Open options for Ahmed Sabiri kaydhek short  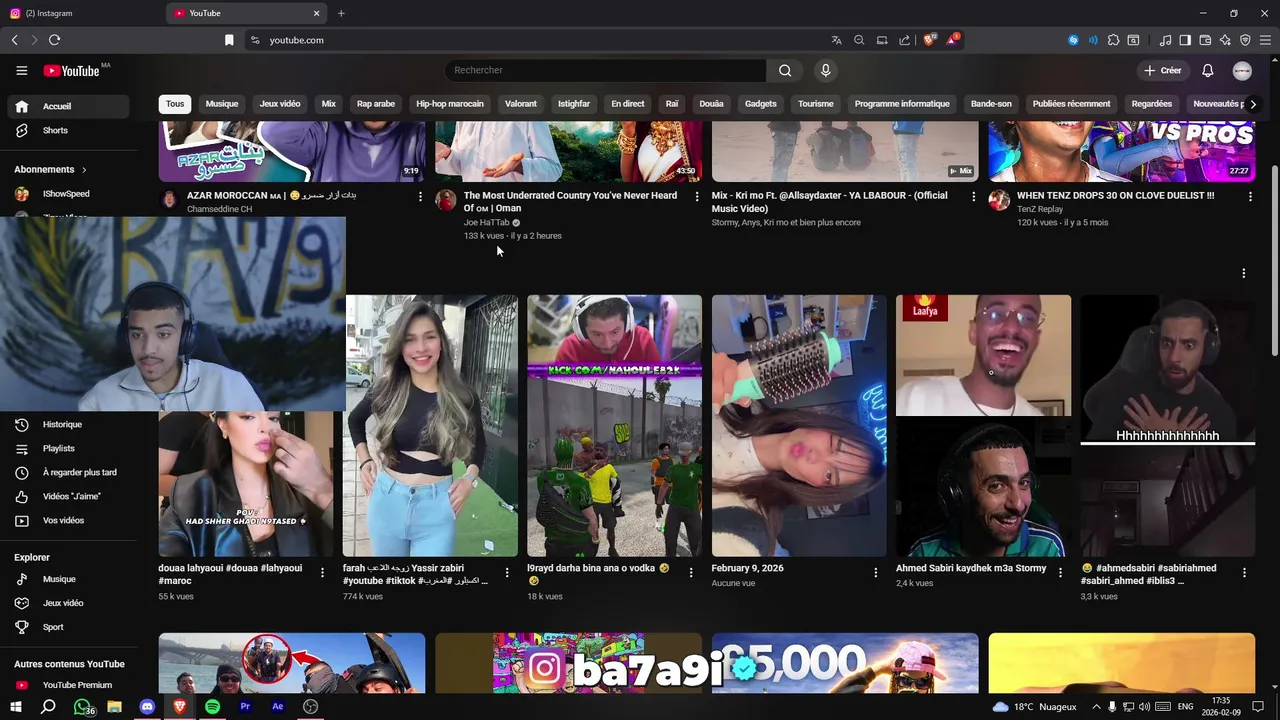[1060, 573]
